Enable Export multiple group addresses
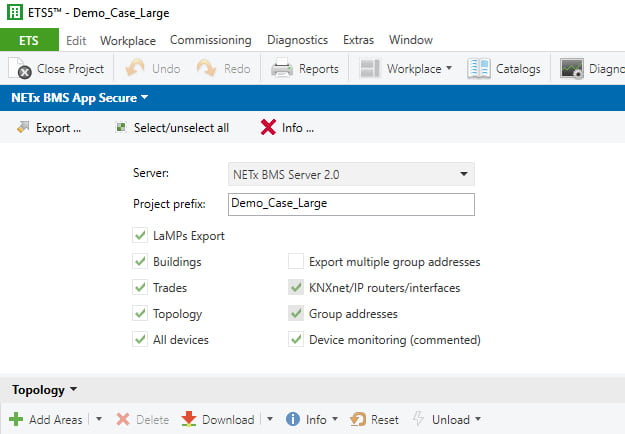 point(296,261)
